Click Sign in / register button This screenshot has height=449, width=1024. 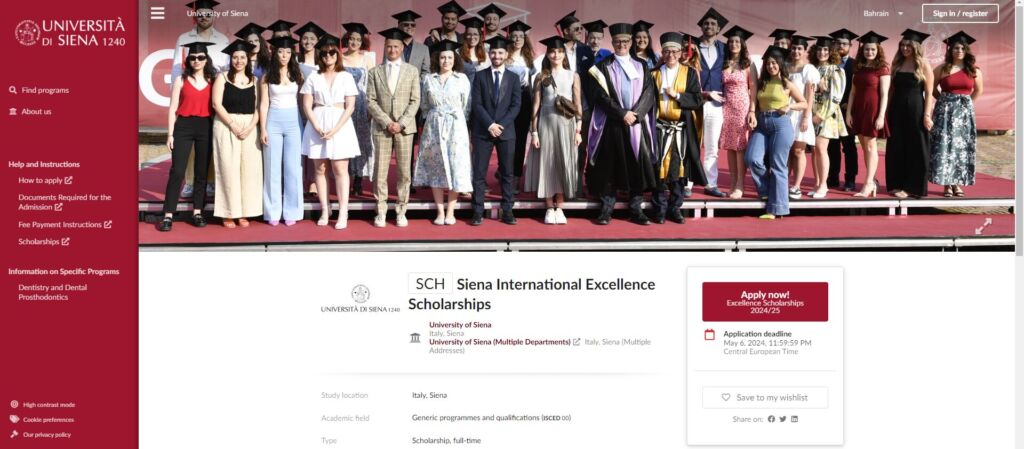point(960,13)
